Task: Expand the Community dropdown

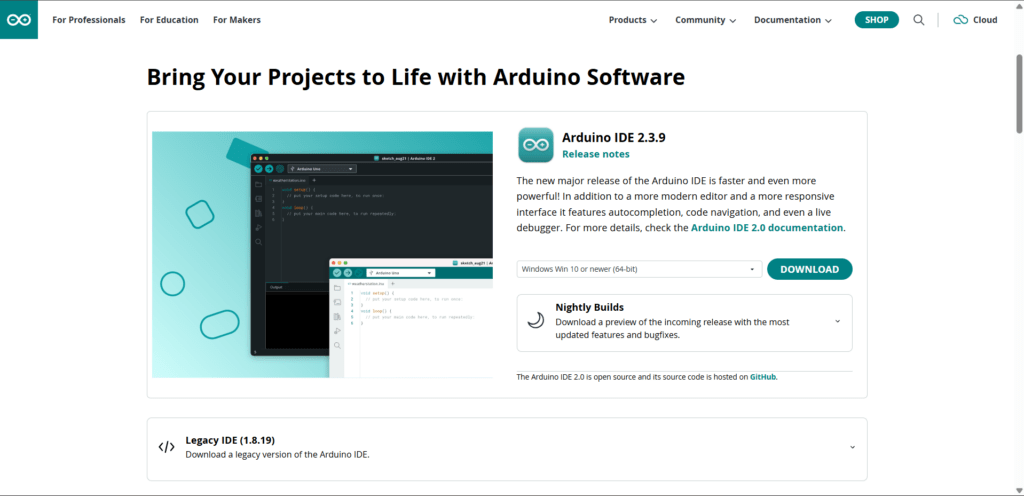Action: (x=706, y=20)
